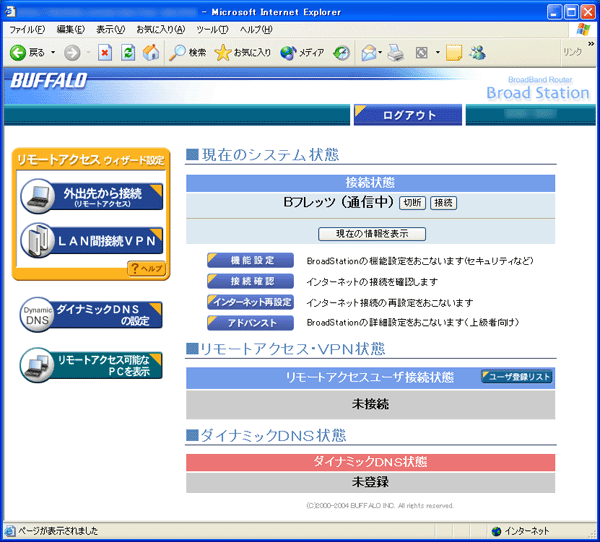Click the BUFFALO logo
The height and width of the screenshot is (542, 600).
point(49,81)
